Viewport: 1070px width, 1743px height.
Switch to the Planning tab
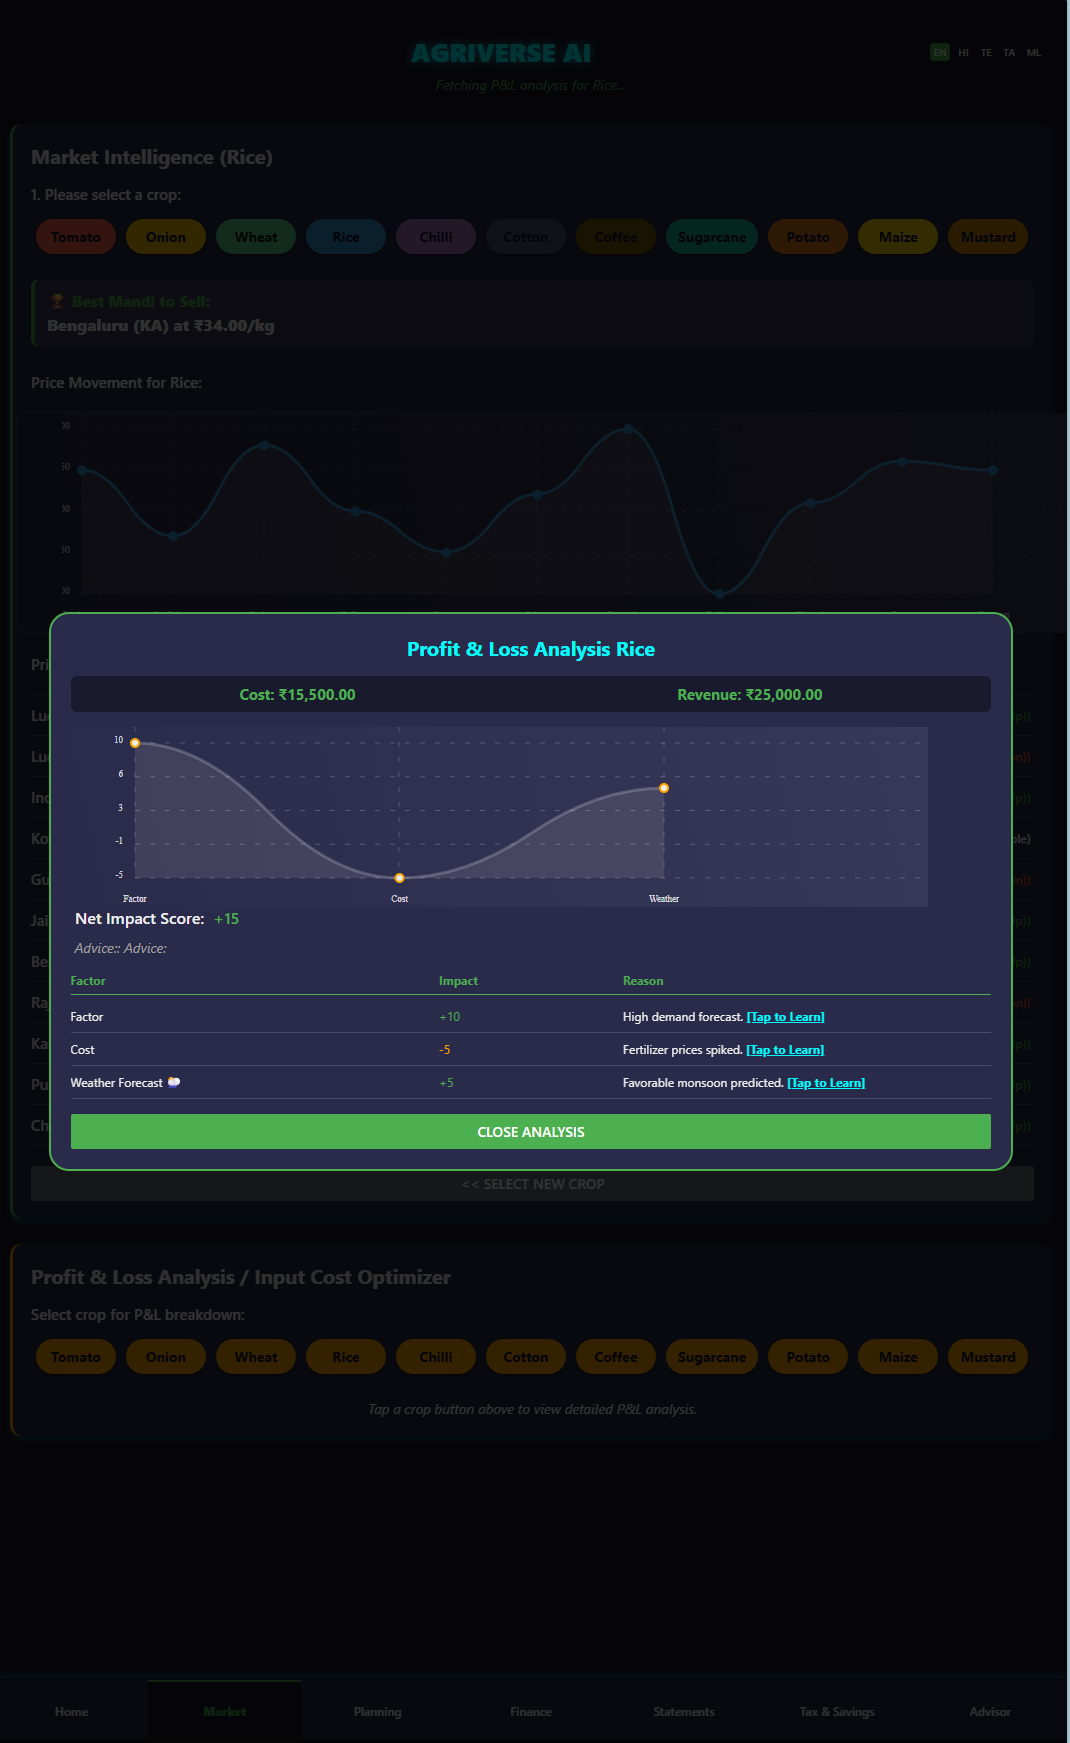pyautogui.click(x=378, y=1712)
